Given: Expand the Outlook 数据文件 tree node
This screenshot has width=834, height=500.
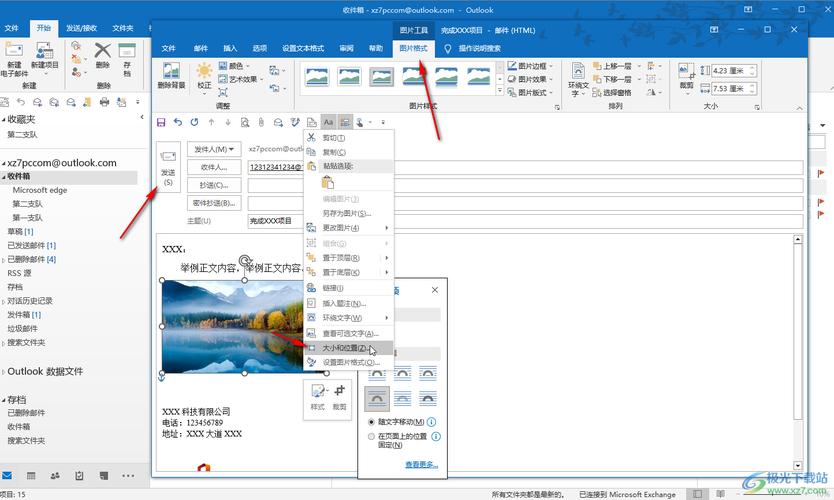Looking at the screenshot, I should click(x=3, y=372).
